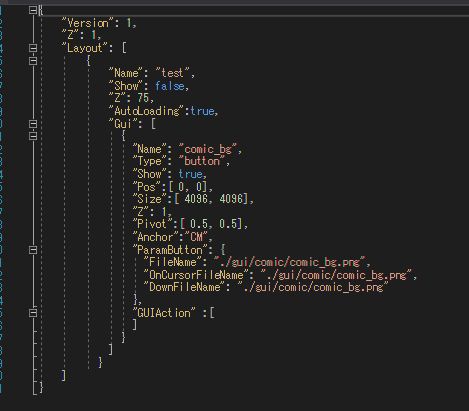Image resolution: width=469 pixels, height=411 pixels.
Task: Click the "AutoLoading" key
Action: [x=146, y=111]
